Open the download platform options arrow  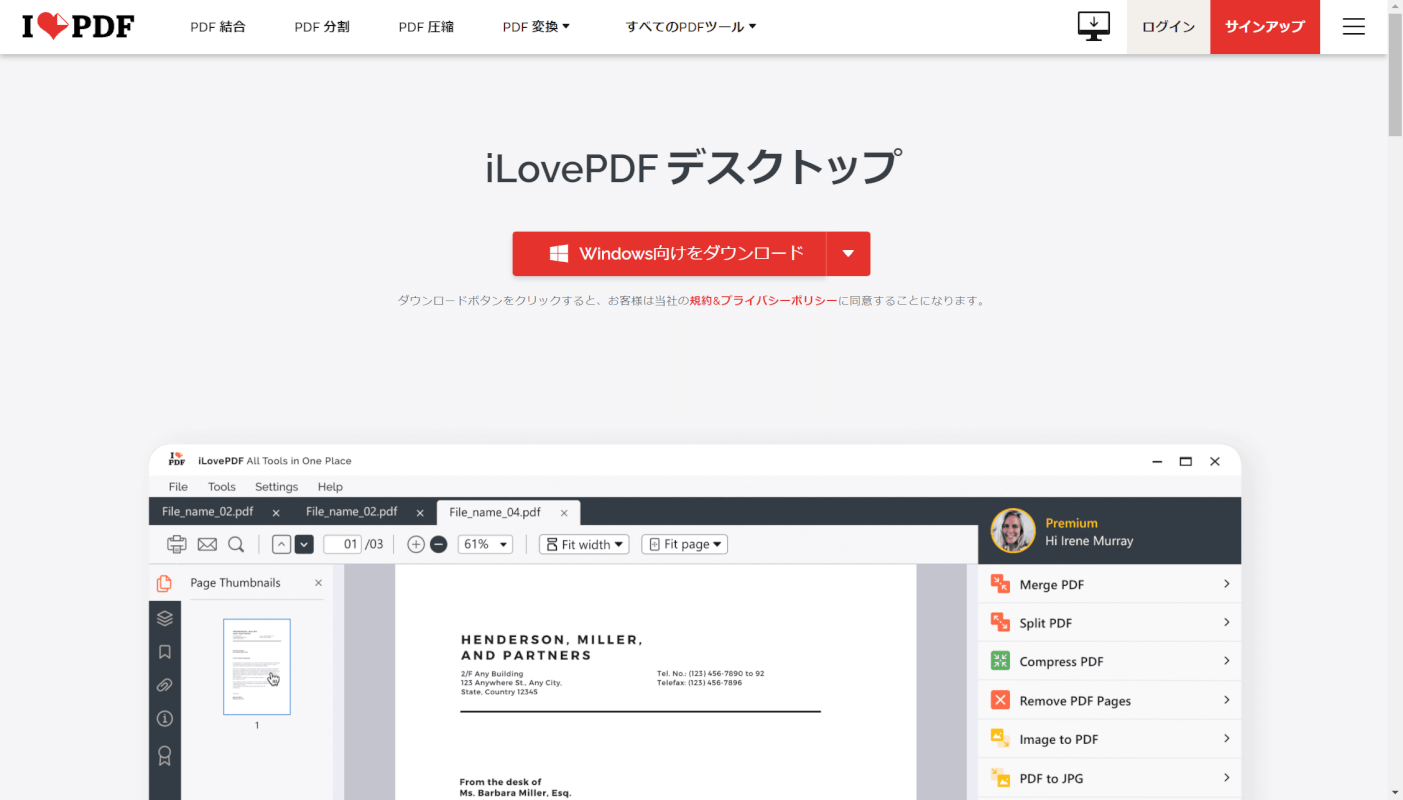click(848, 254)
